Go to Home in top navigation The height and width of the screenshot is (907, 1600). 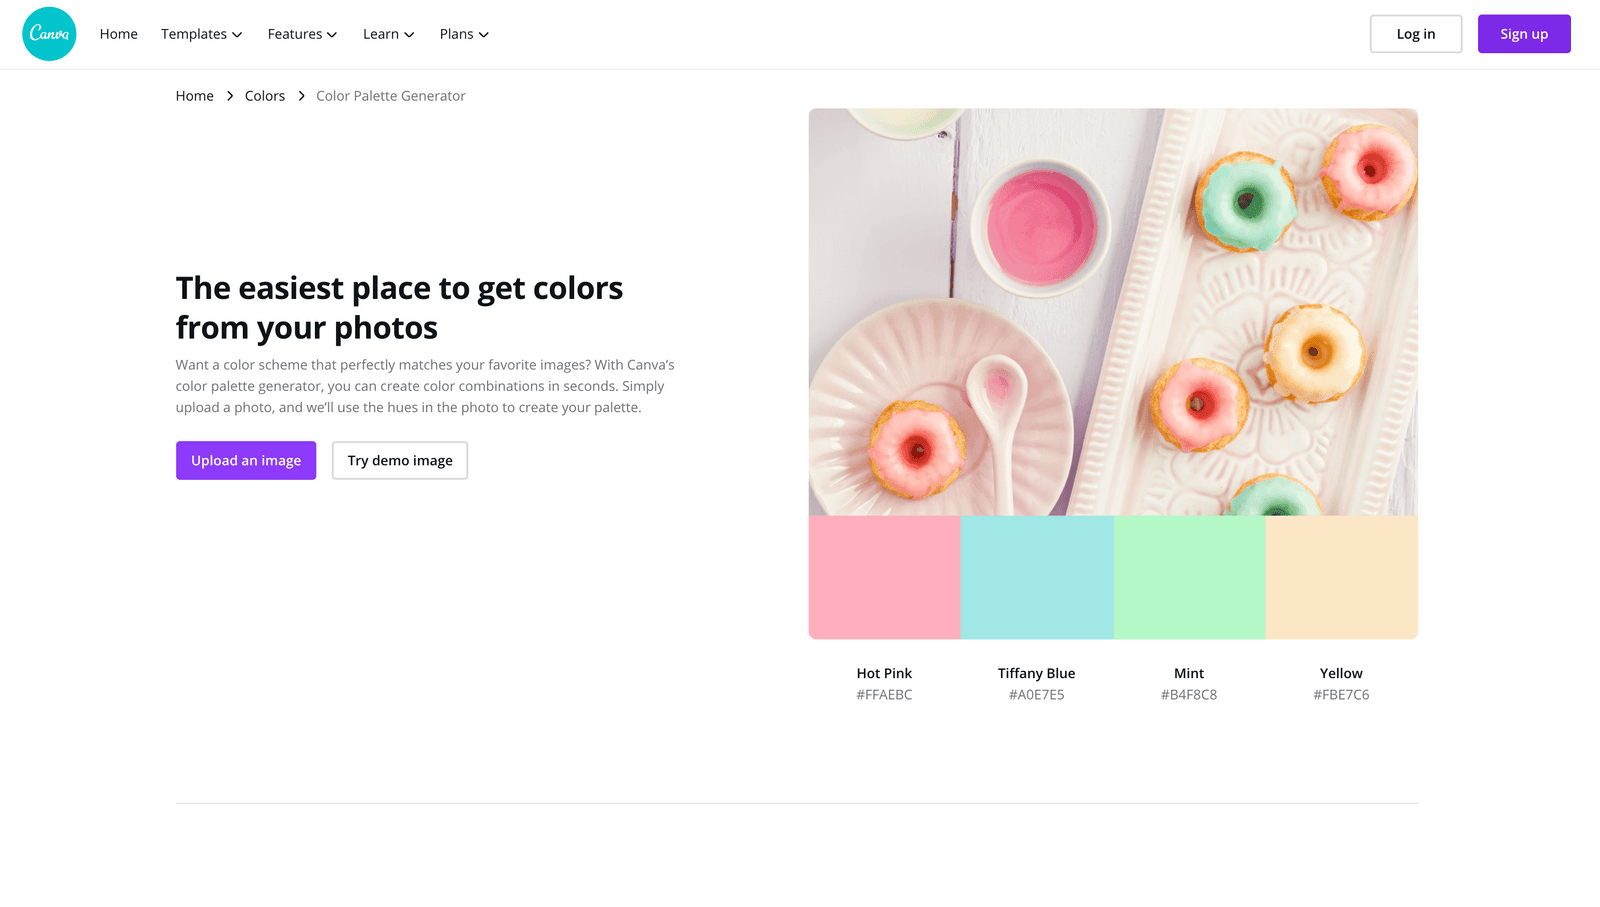point(119,34)
